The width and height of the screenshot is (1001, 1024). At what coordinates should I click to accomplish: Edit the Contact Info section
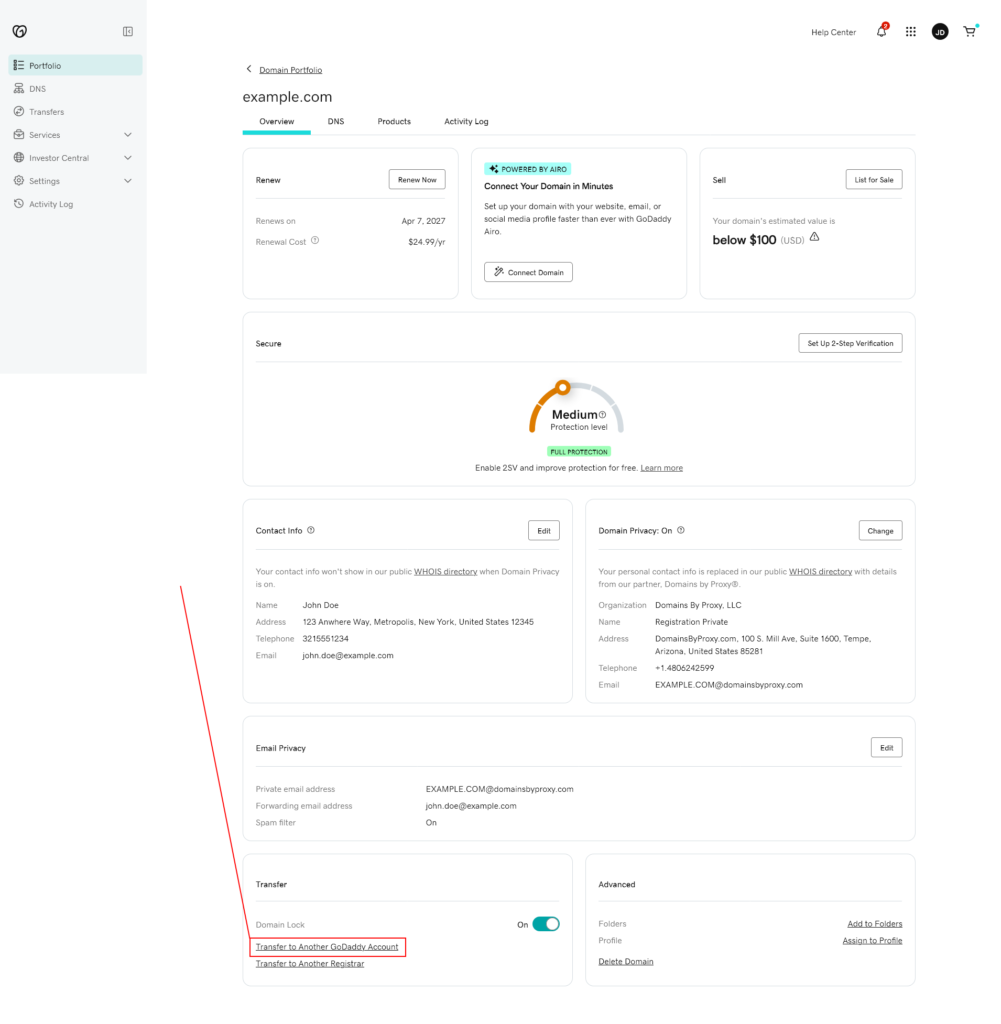pyautogui.click(x=544, y=530)
